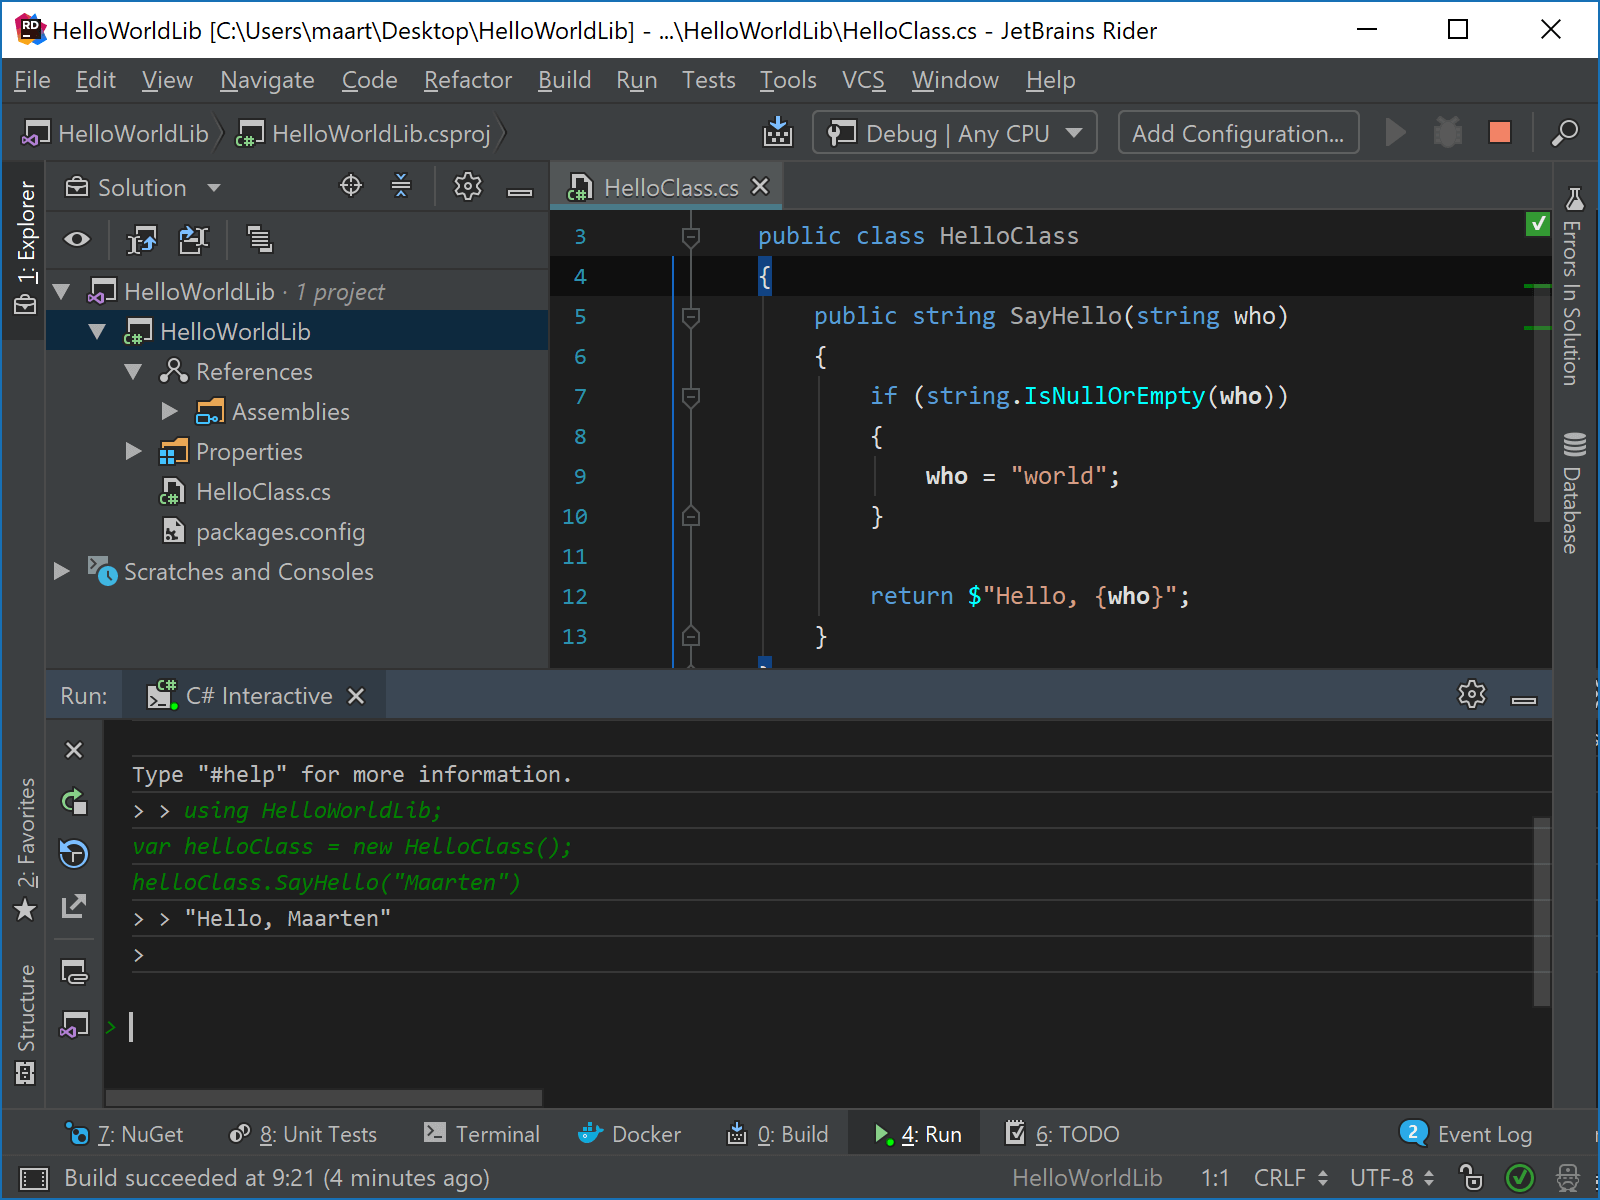Open Run panel settings gear
This screenshot has height=1200, width=1600.
1472,694
